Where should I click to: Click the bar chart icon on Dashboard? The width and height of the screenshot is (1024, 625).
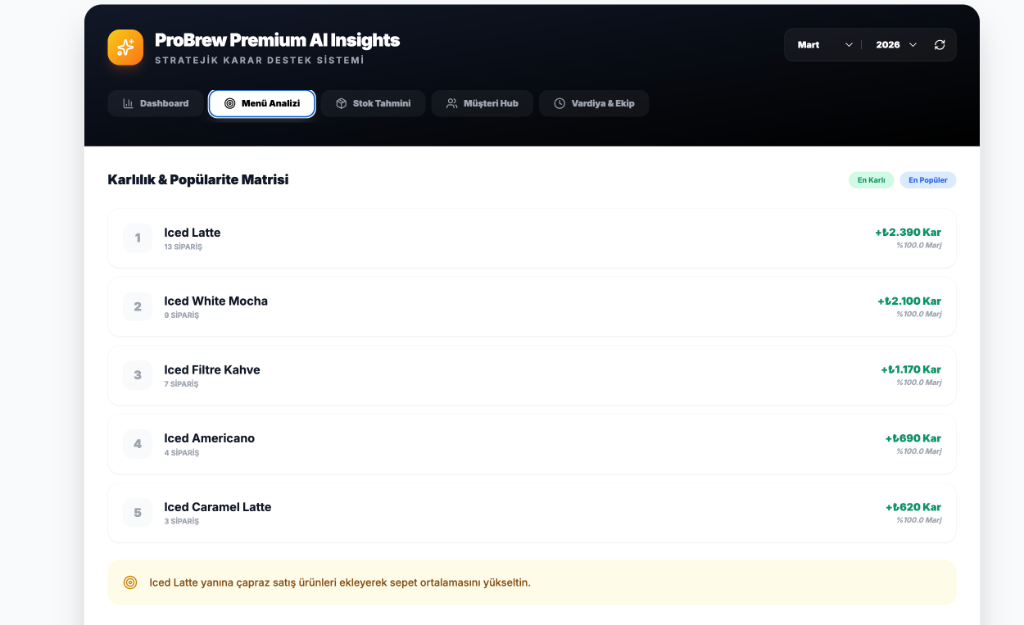pyautogui.click(x=128, y=104)
